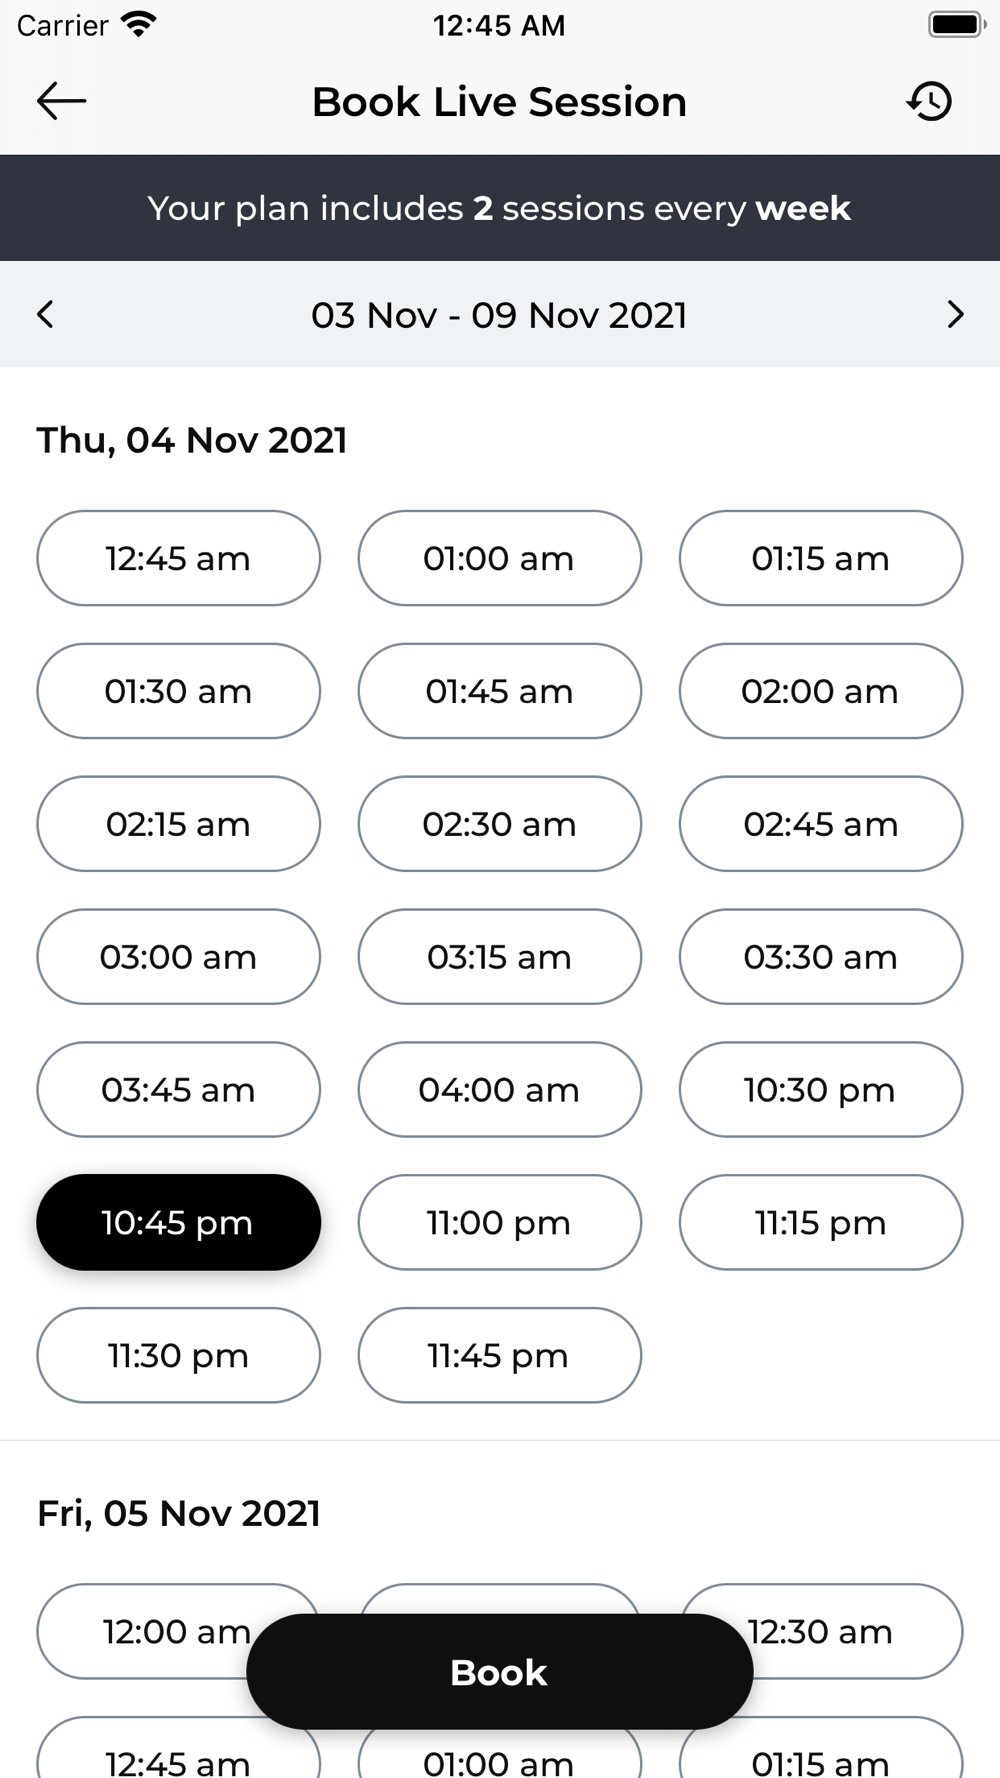Select the 11:30 pm time slot
The width and height of the screenshot is (1000, 1778).
(179, 1355)
